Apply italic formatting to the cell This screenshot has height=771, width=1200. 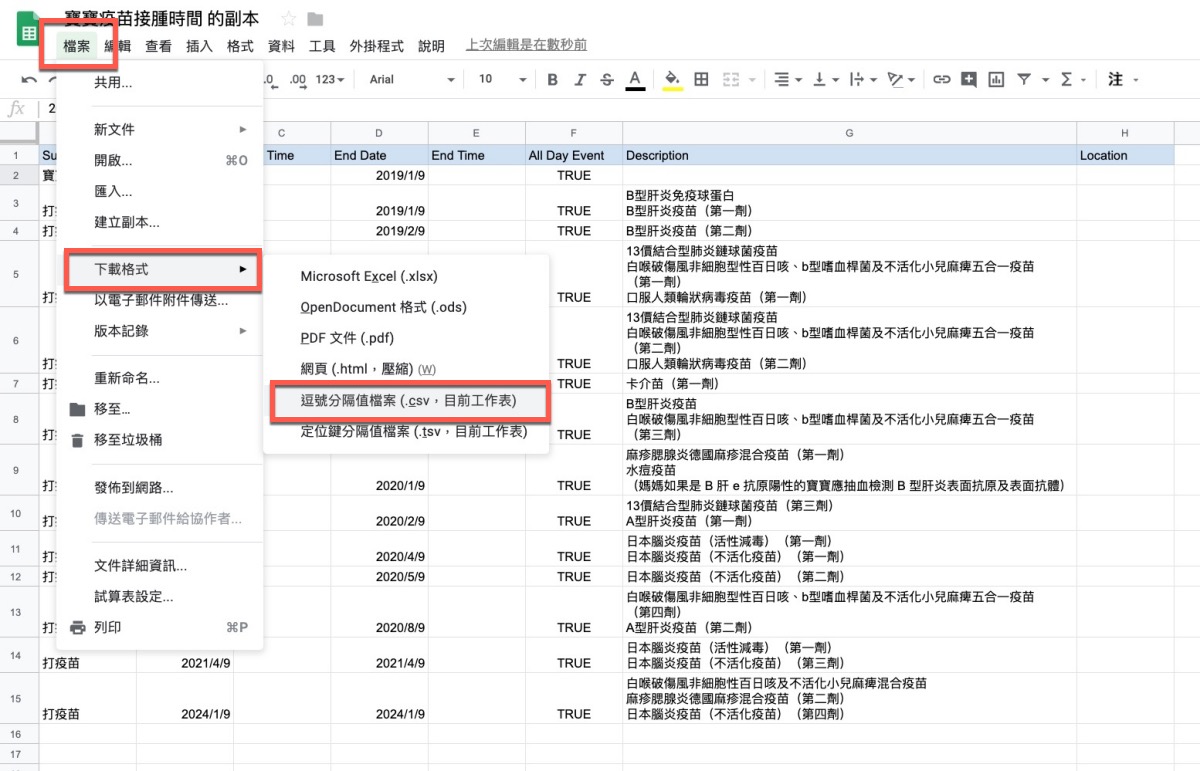pyautogui.click(x=579, y=80)
